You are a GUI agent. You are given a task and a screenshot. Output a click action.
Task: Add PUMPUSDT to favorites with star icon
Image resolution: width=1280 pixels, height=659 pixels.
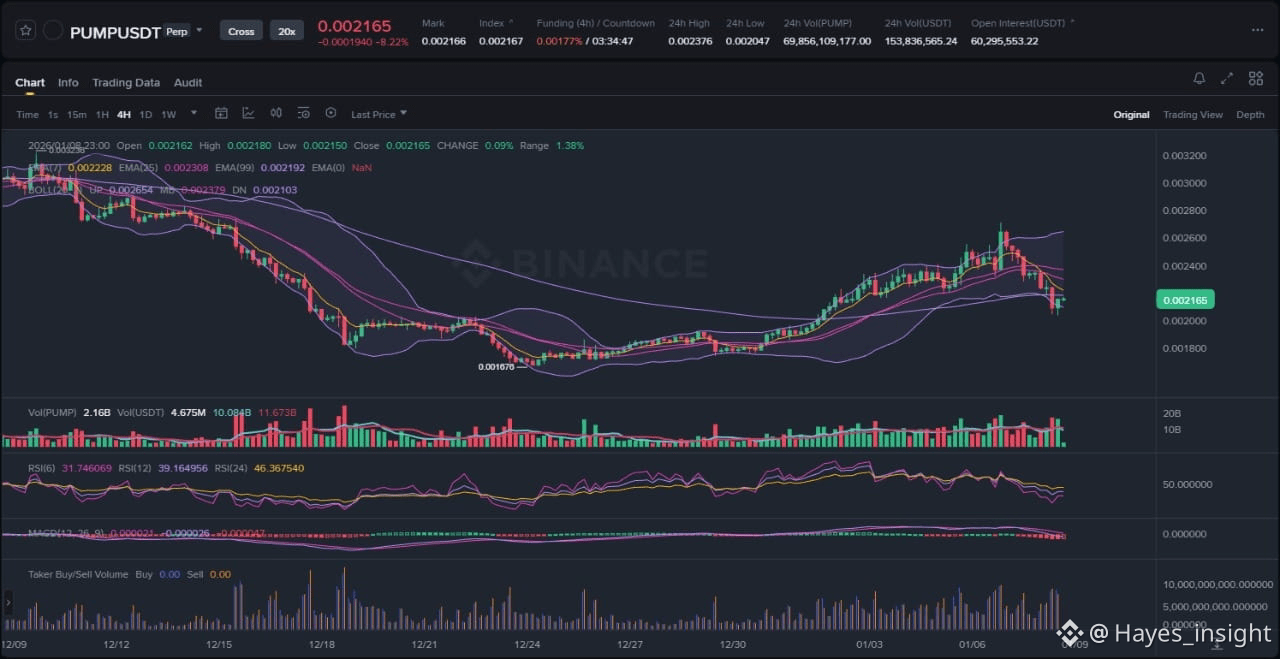[x=25, y=31]
